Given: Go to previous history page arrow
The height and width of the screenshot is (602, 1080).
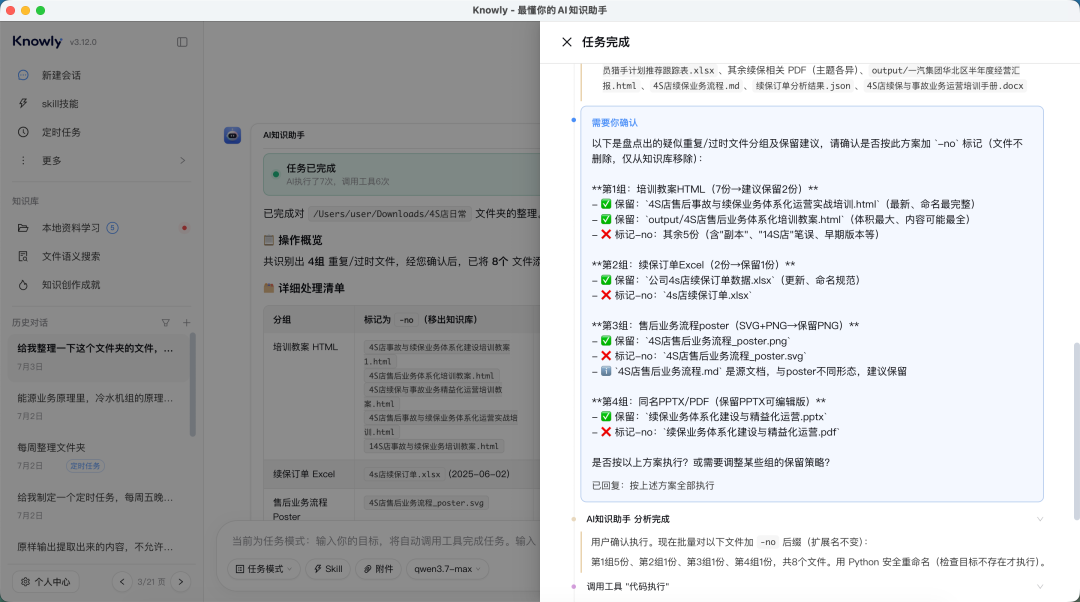Looking at the screenshot, I should [122, 582].
